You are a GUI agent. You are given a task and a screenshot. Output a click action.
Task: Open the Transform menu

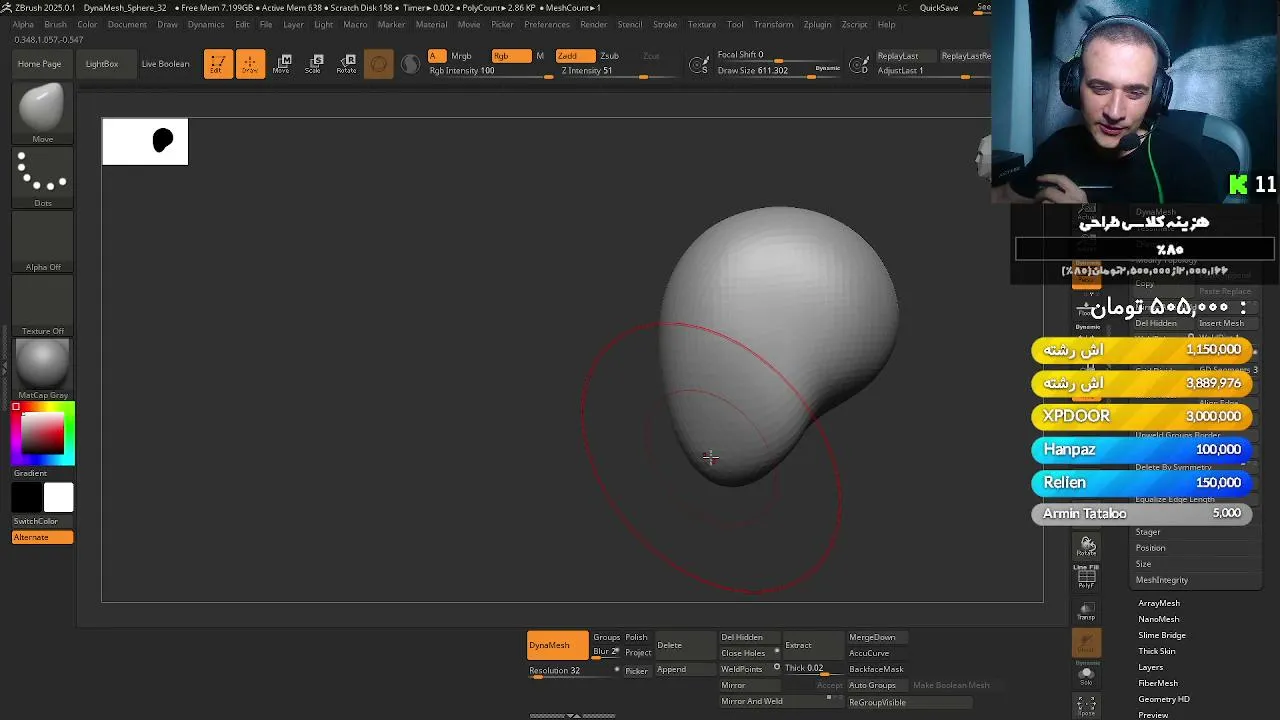(773, 24)
